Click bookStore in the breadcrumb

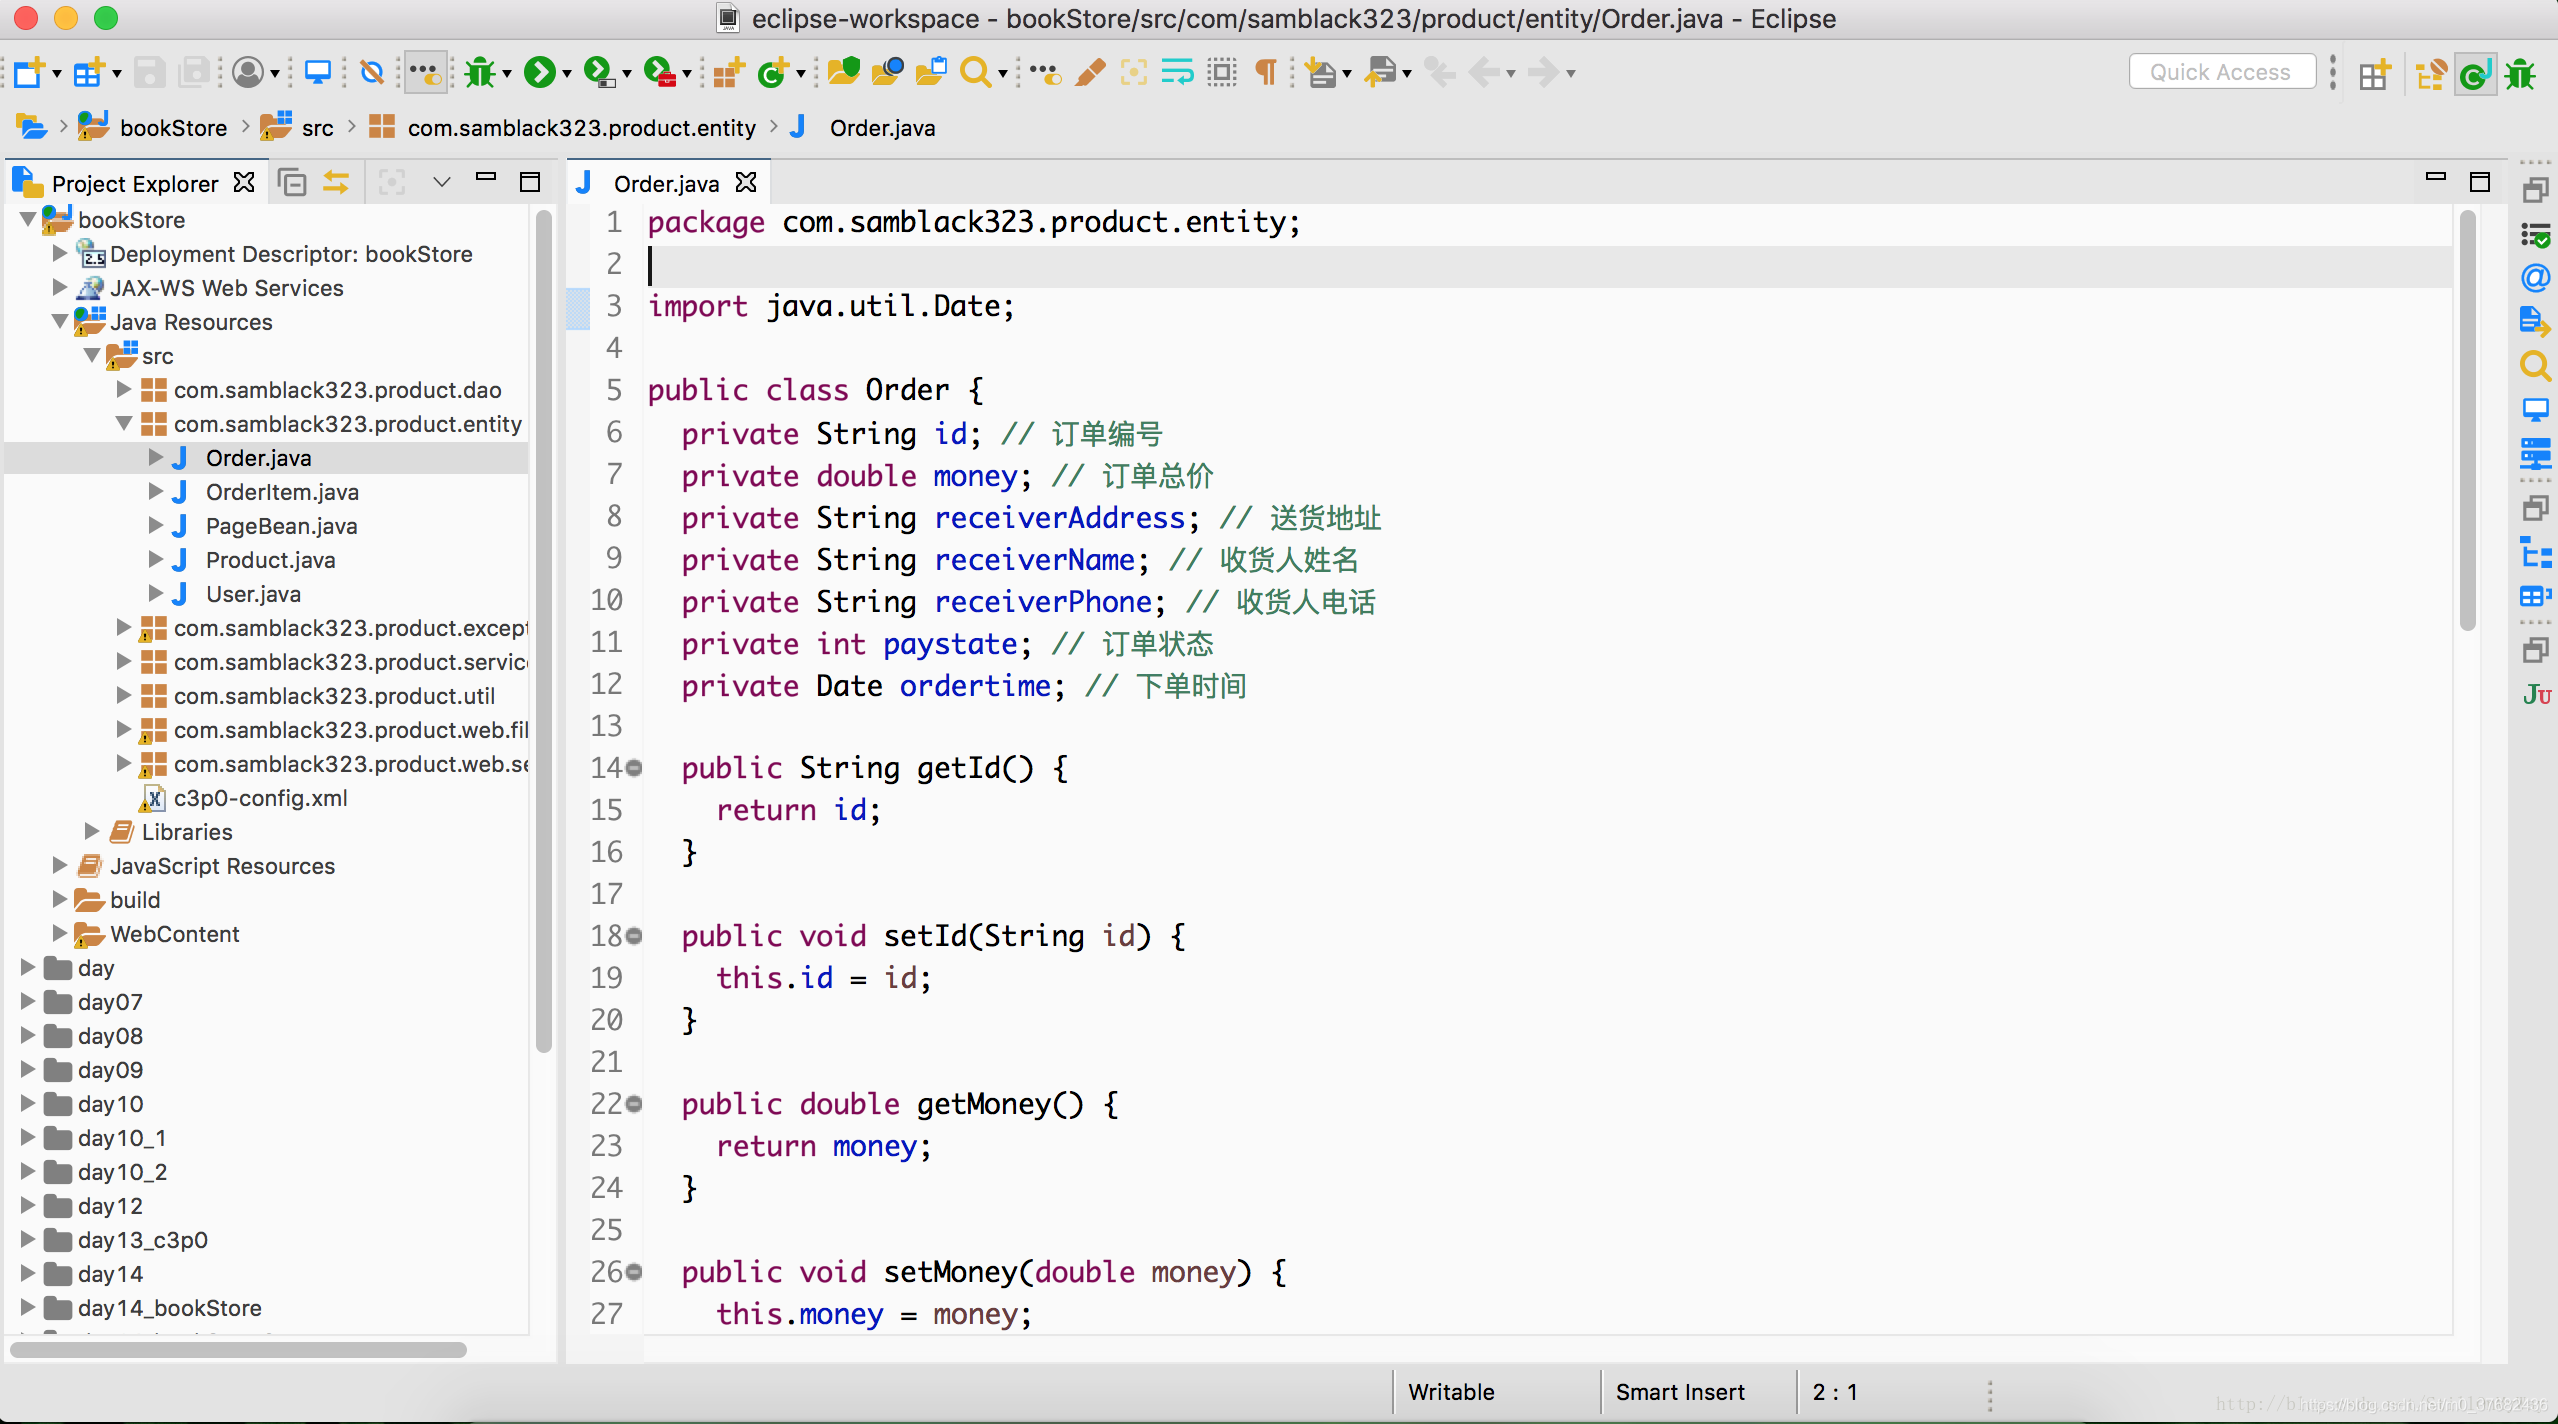click(173, 128)
